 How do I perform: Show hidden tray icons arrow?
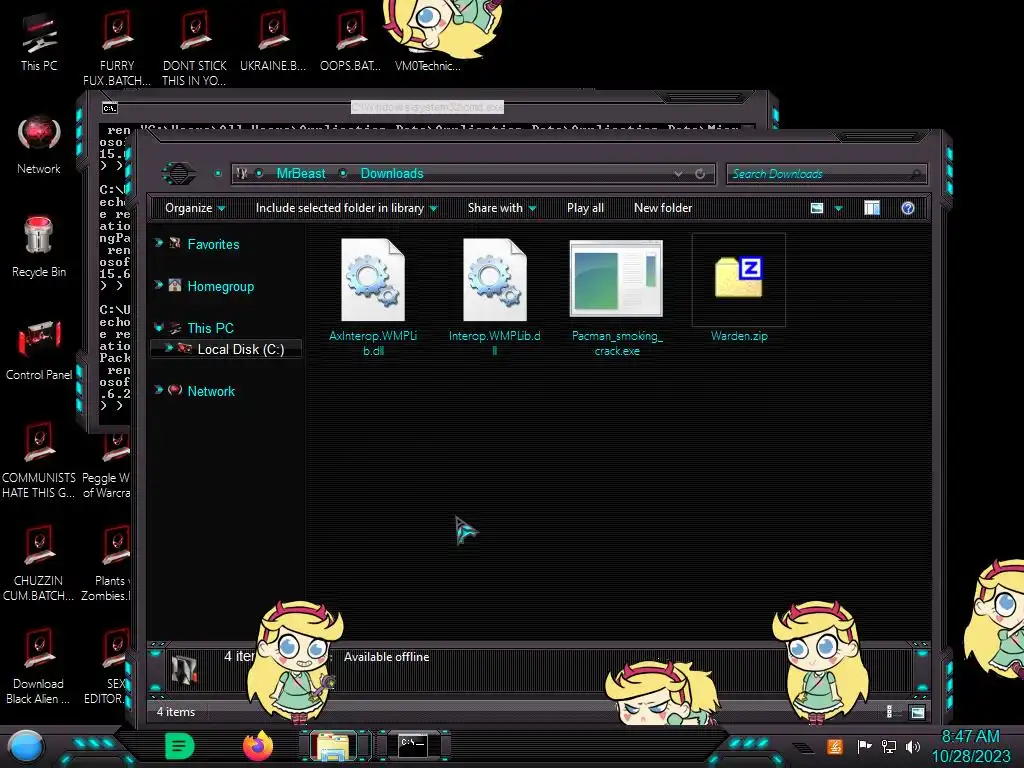point(804,748)
